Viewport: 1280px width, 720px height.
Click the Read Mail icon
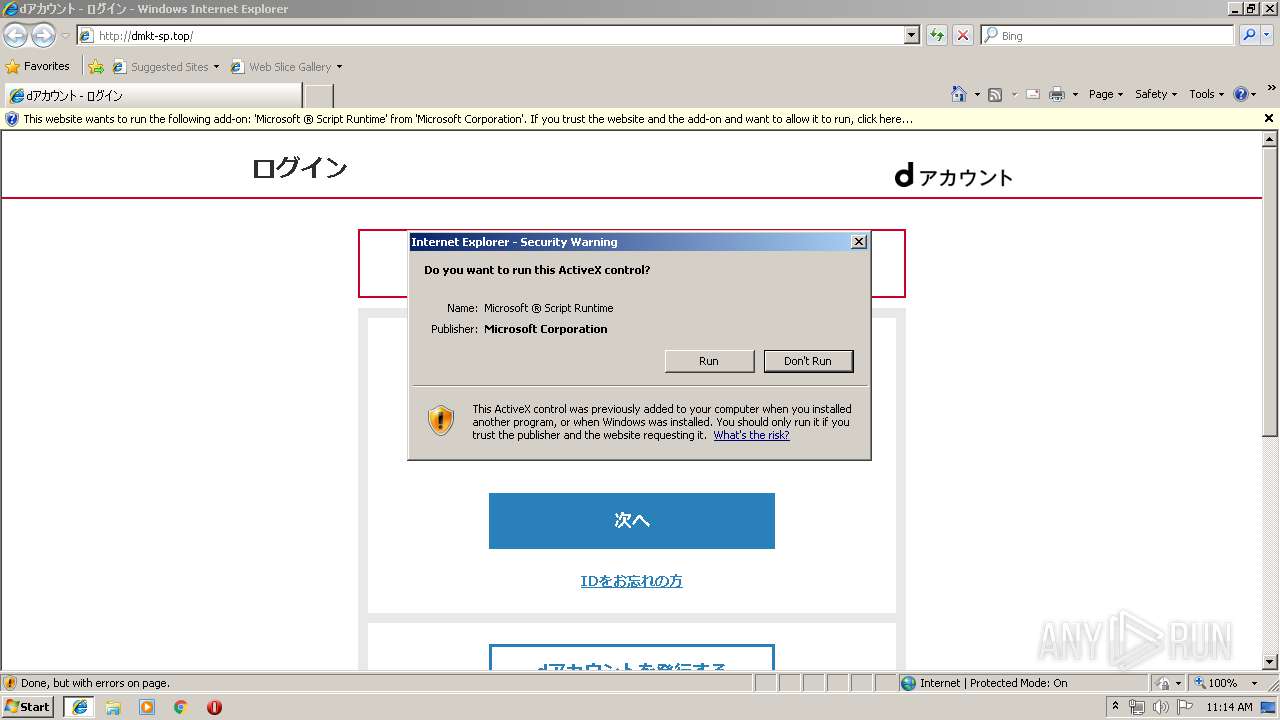(1032, 94)
